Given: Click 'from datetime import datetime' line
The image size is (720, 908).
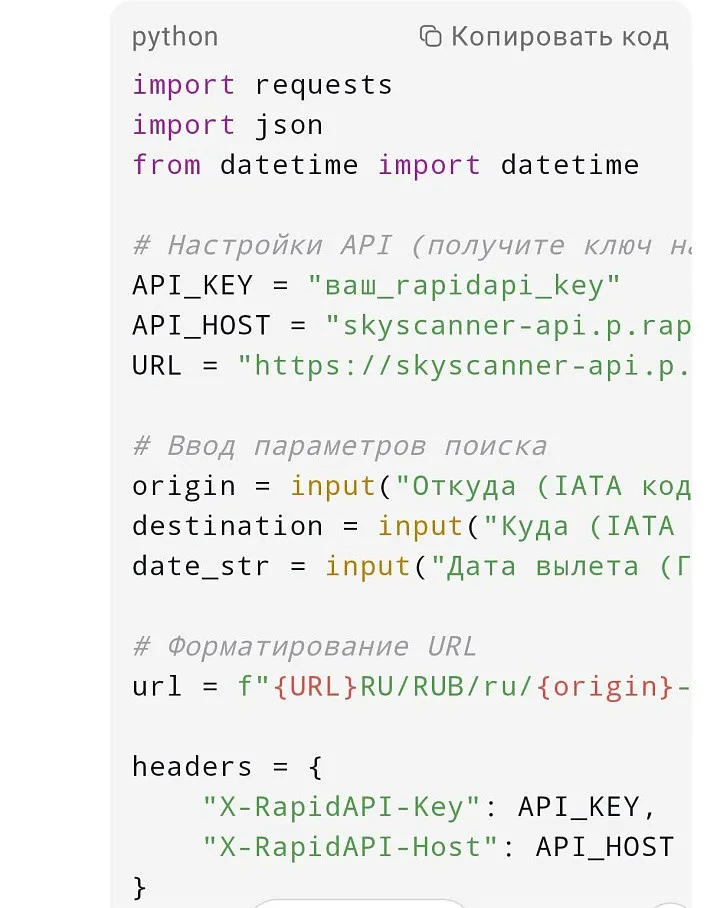Looking at the screenshot, I should [x=385, y=166].
